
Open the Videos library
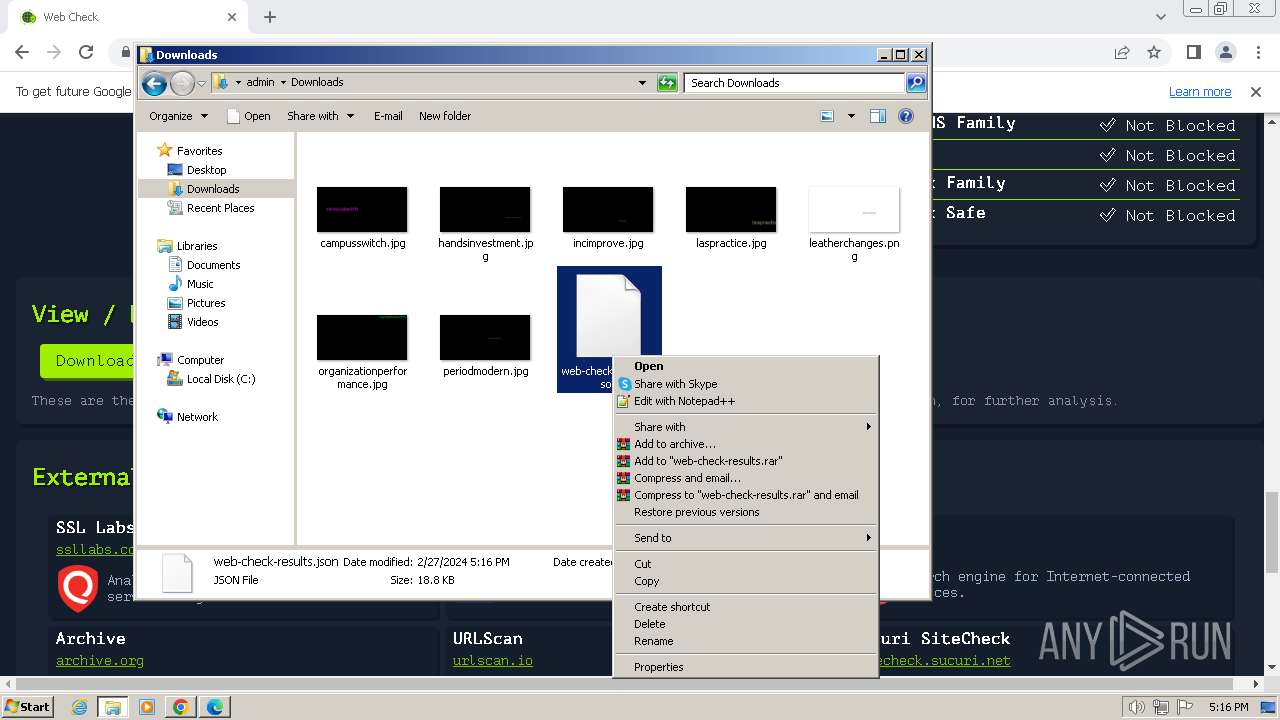[202, 322]
